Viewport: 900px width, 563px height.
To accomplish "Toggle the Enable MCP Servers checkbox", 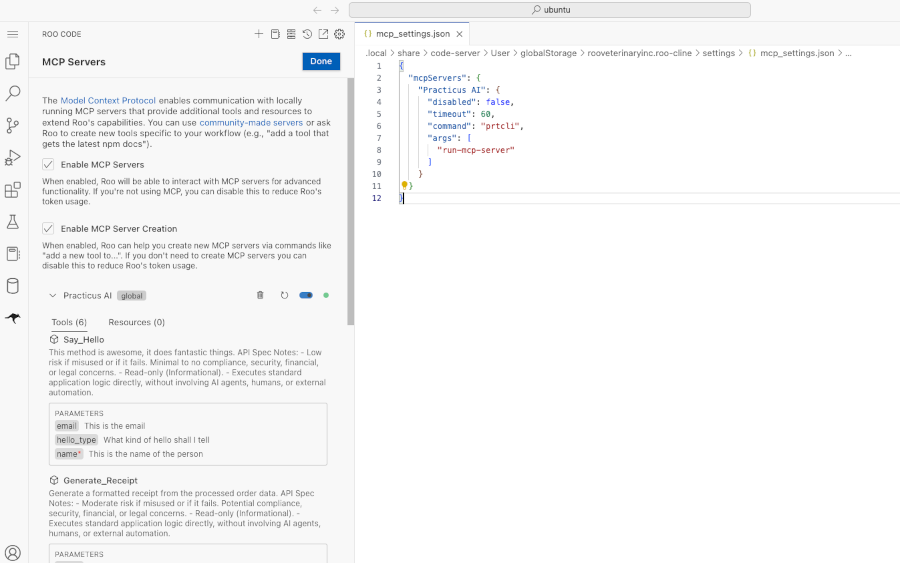I will coord(48,165).
